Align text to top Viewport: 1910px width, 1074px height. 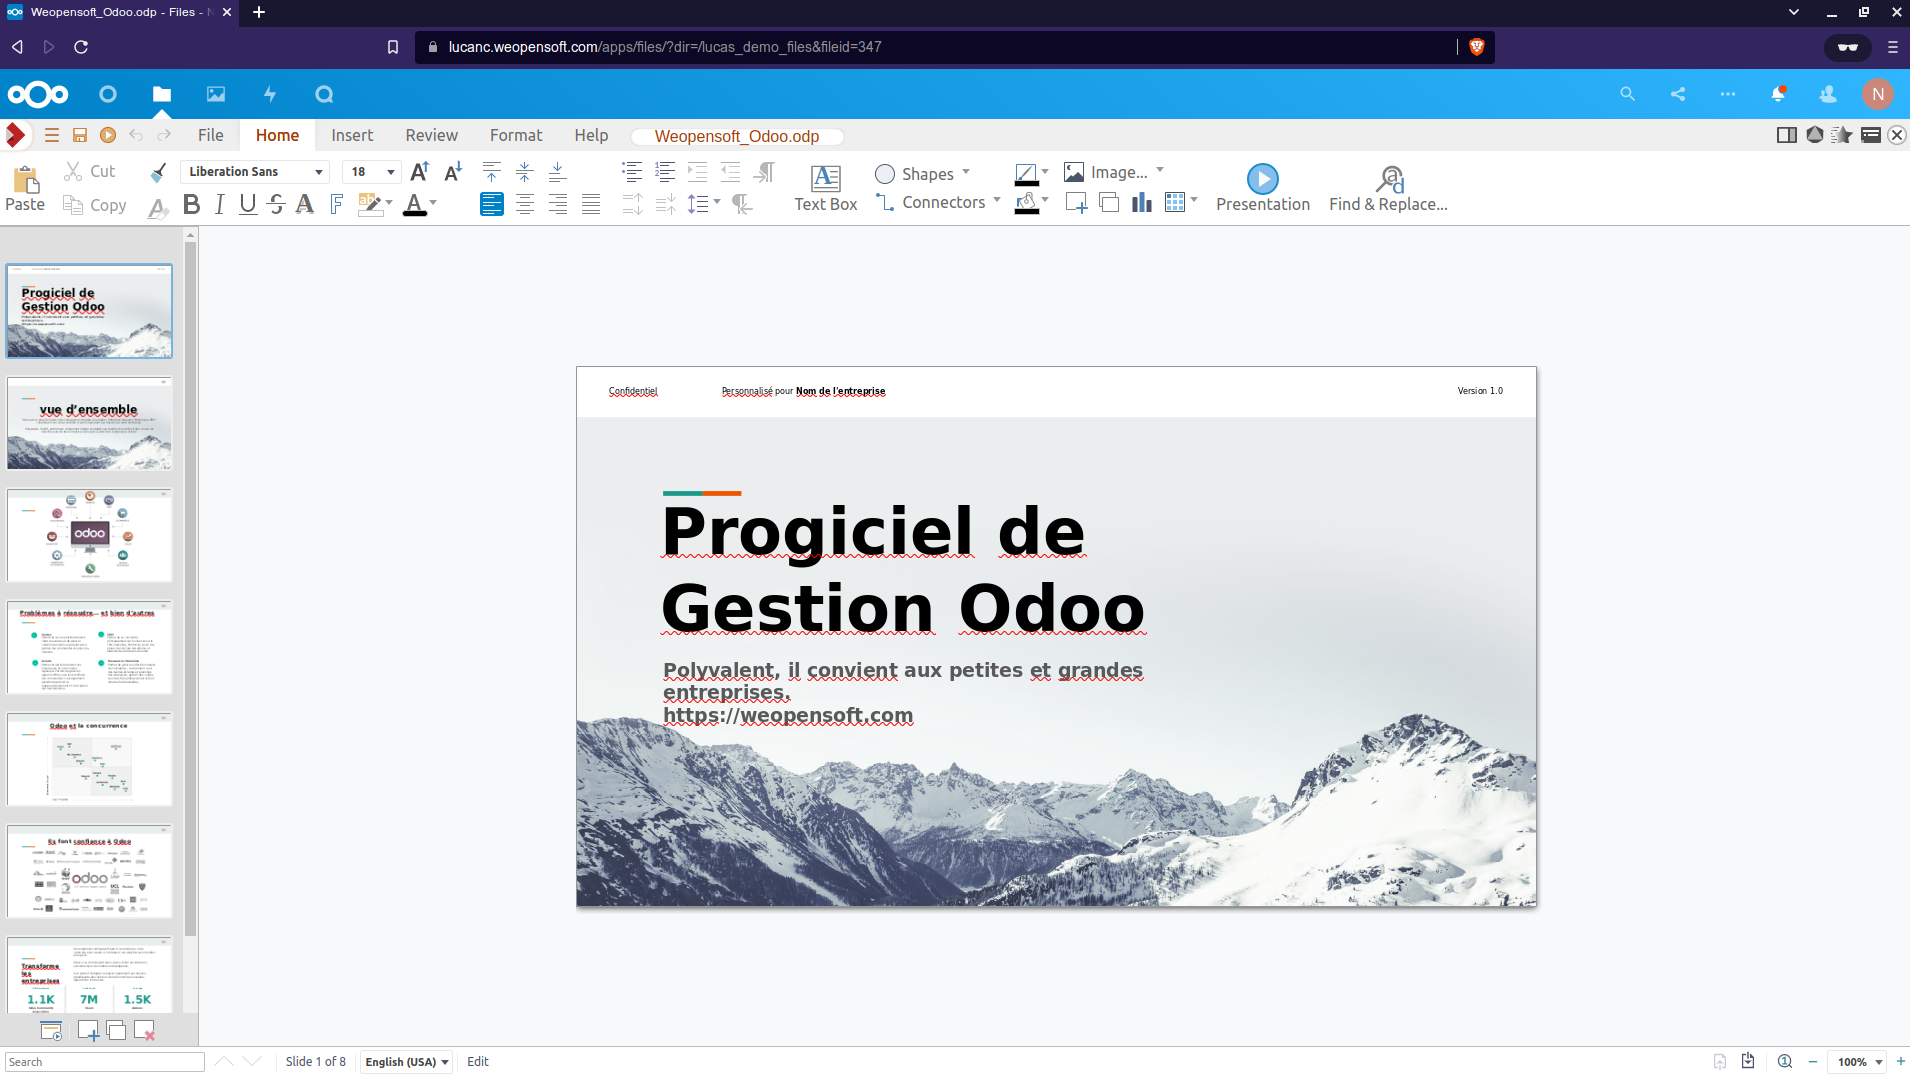coord(491,172)
